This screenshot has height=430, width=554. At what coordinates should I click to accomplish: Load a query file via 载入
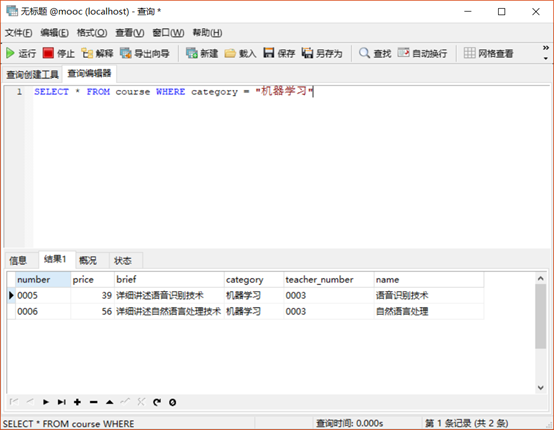pos(240,53)
